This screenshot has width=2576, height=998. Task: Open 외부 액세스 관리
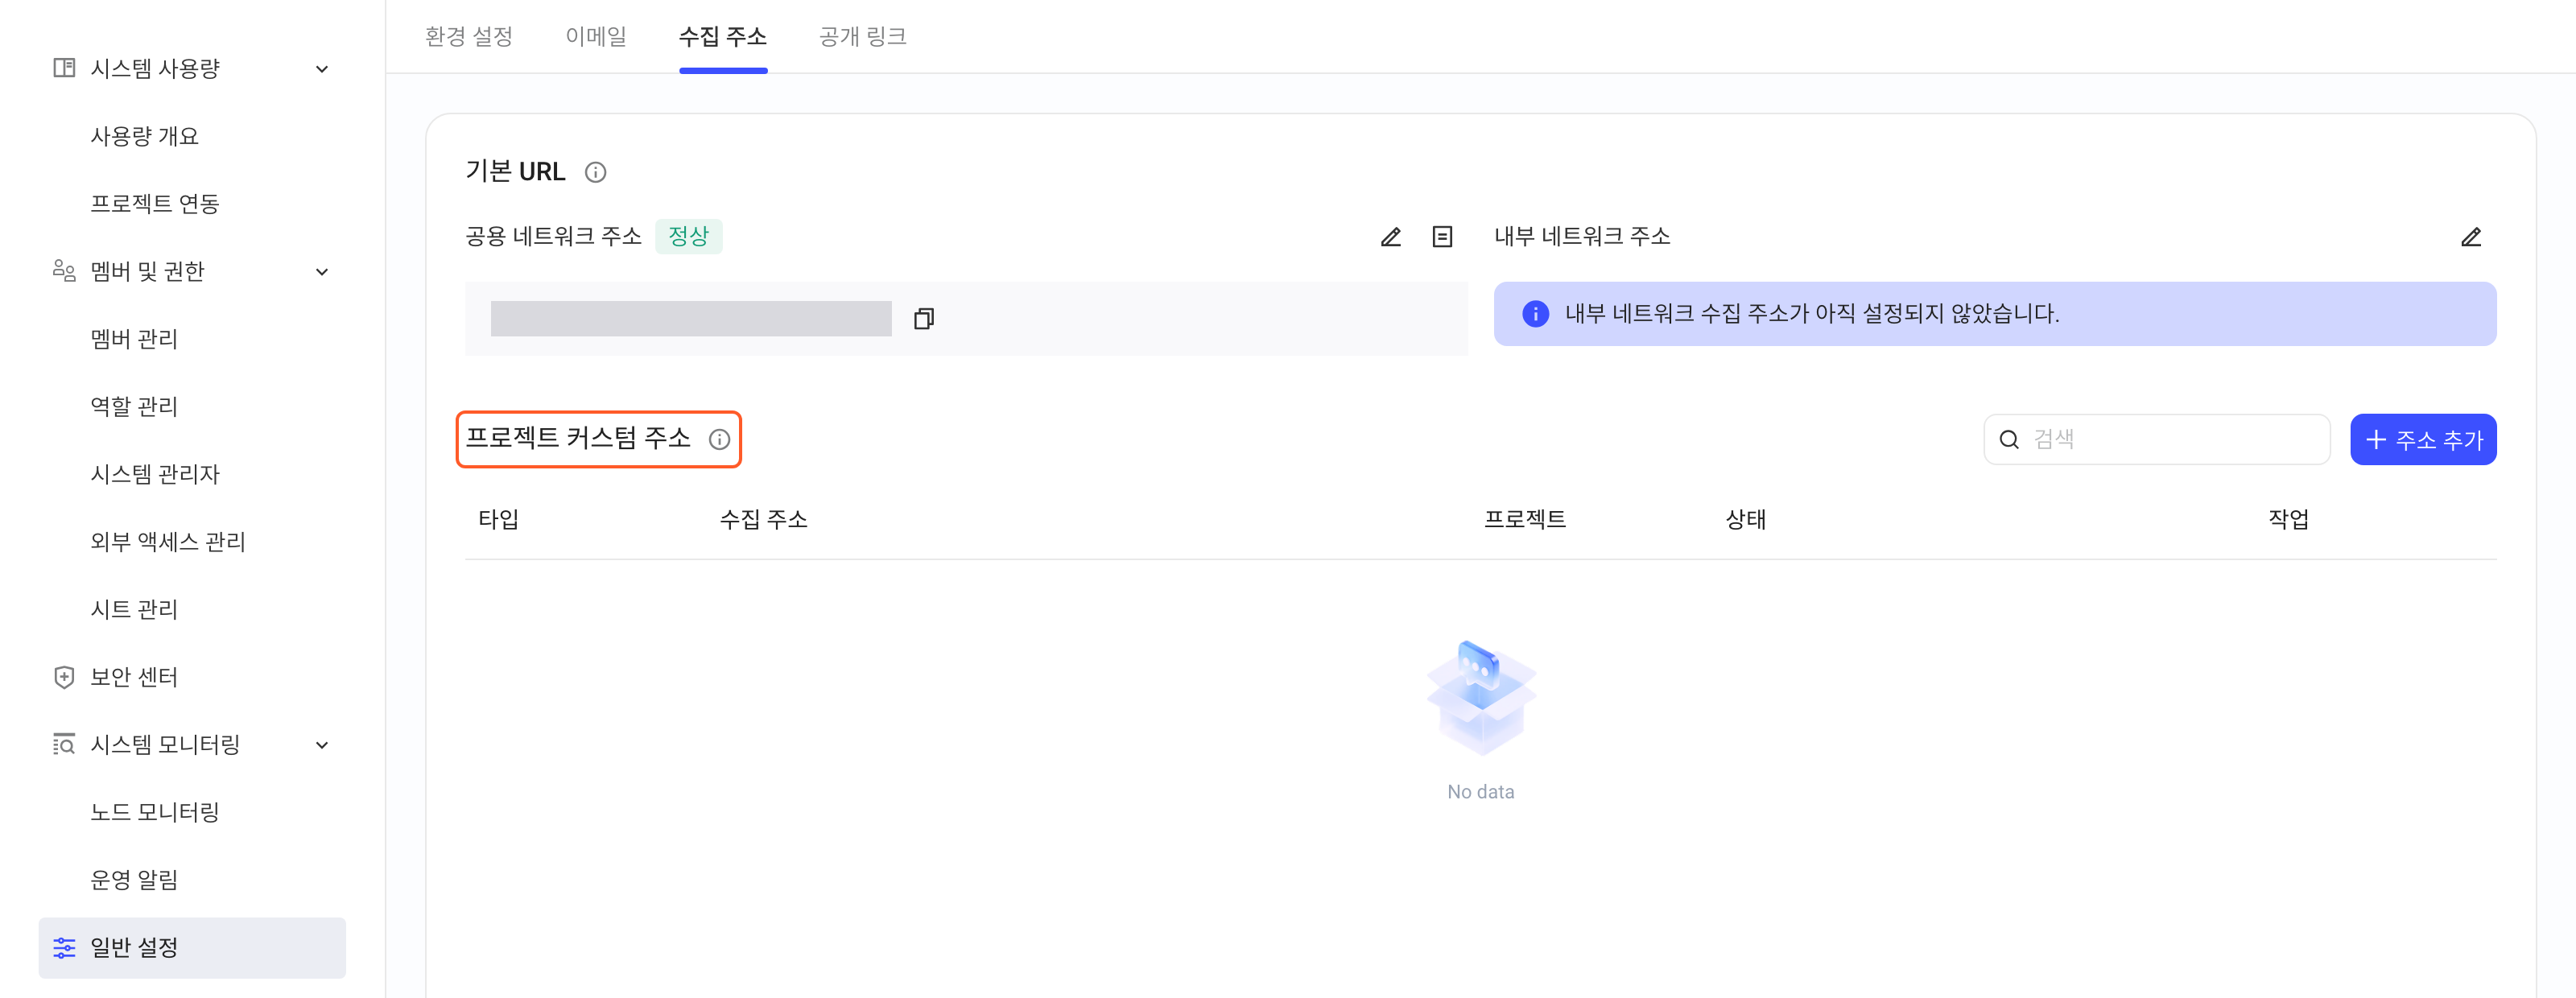click(x=168, y=542)
